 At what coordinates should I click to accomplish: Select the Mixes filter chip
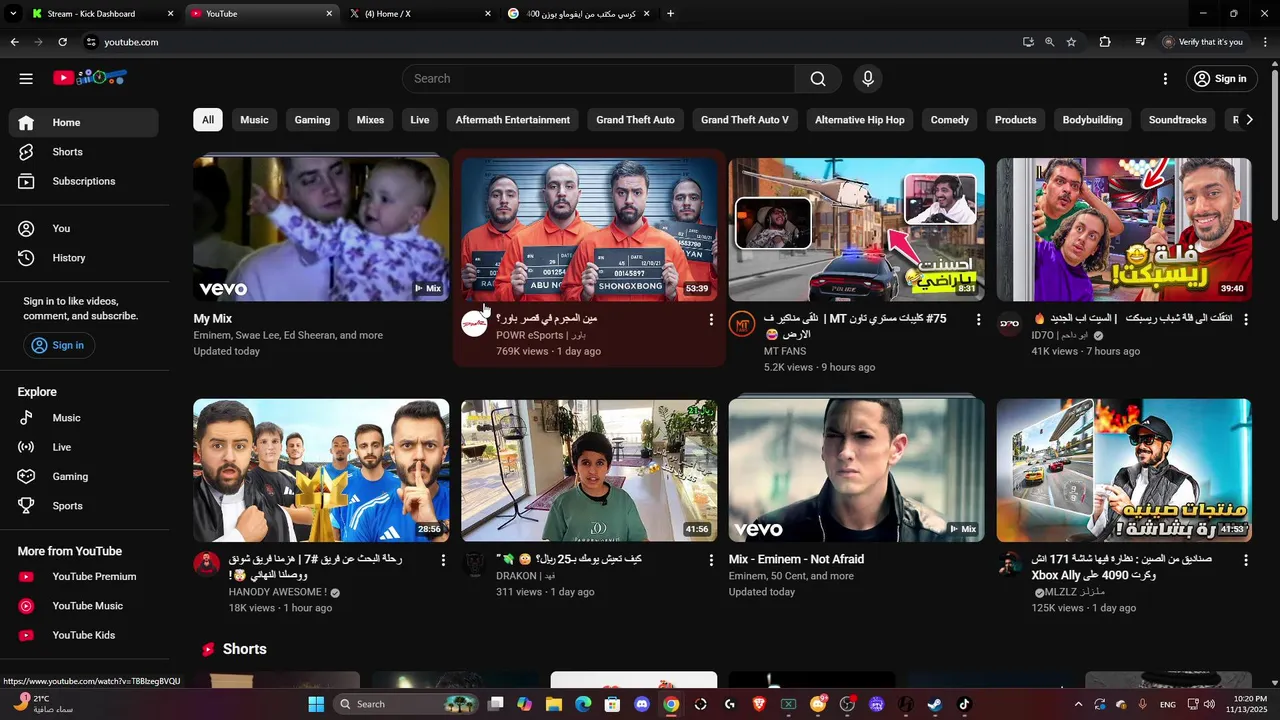pos(370,120)
